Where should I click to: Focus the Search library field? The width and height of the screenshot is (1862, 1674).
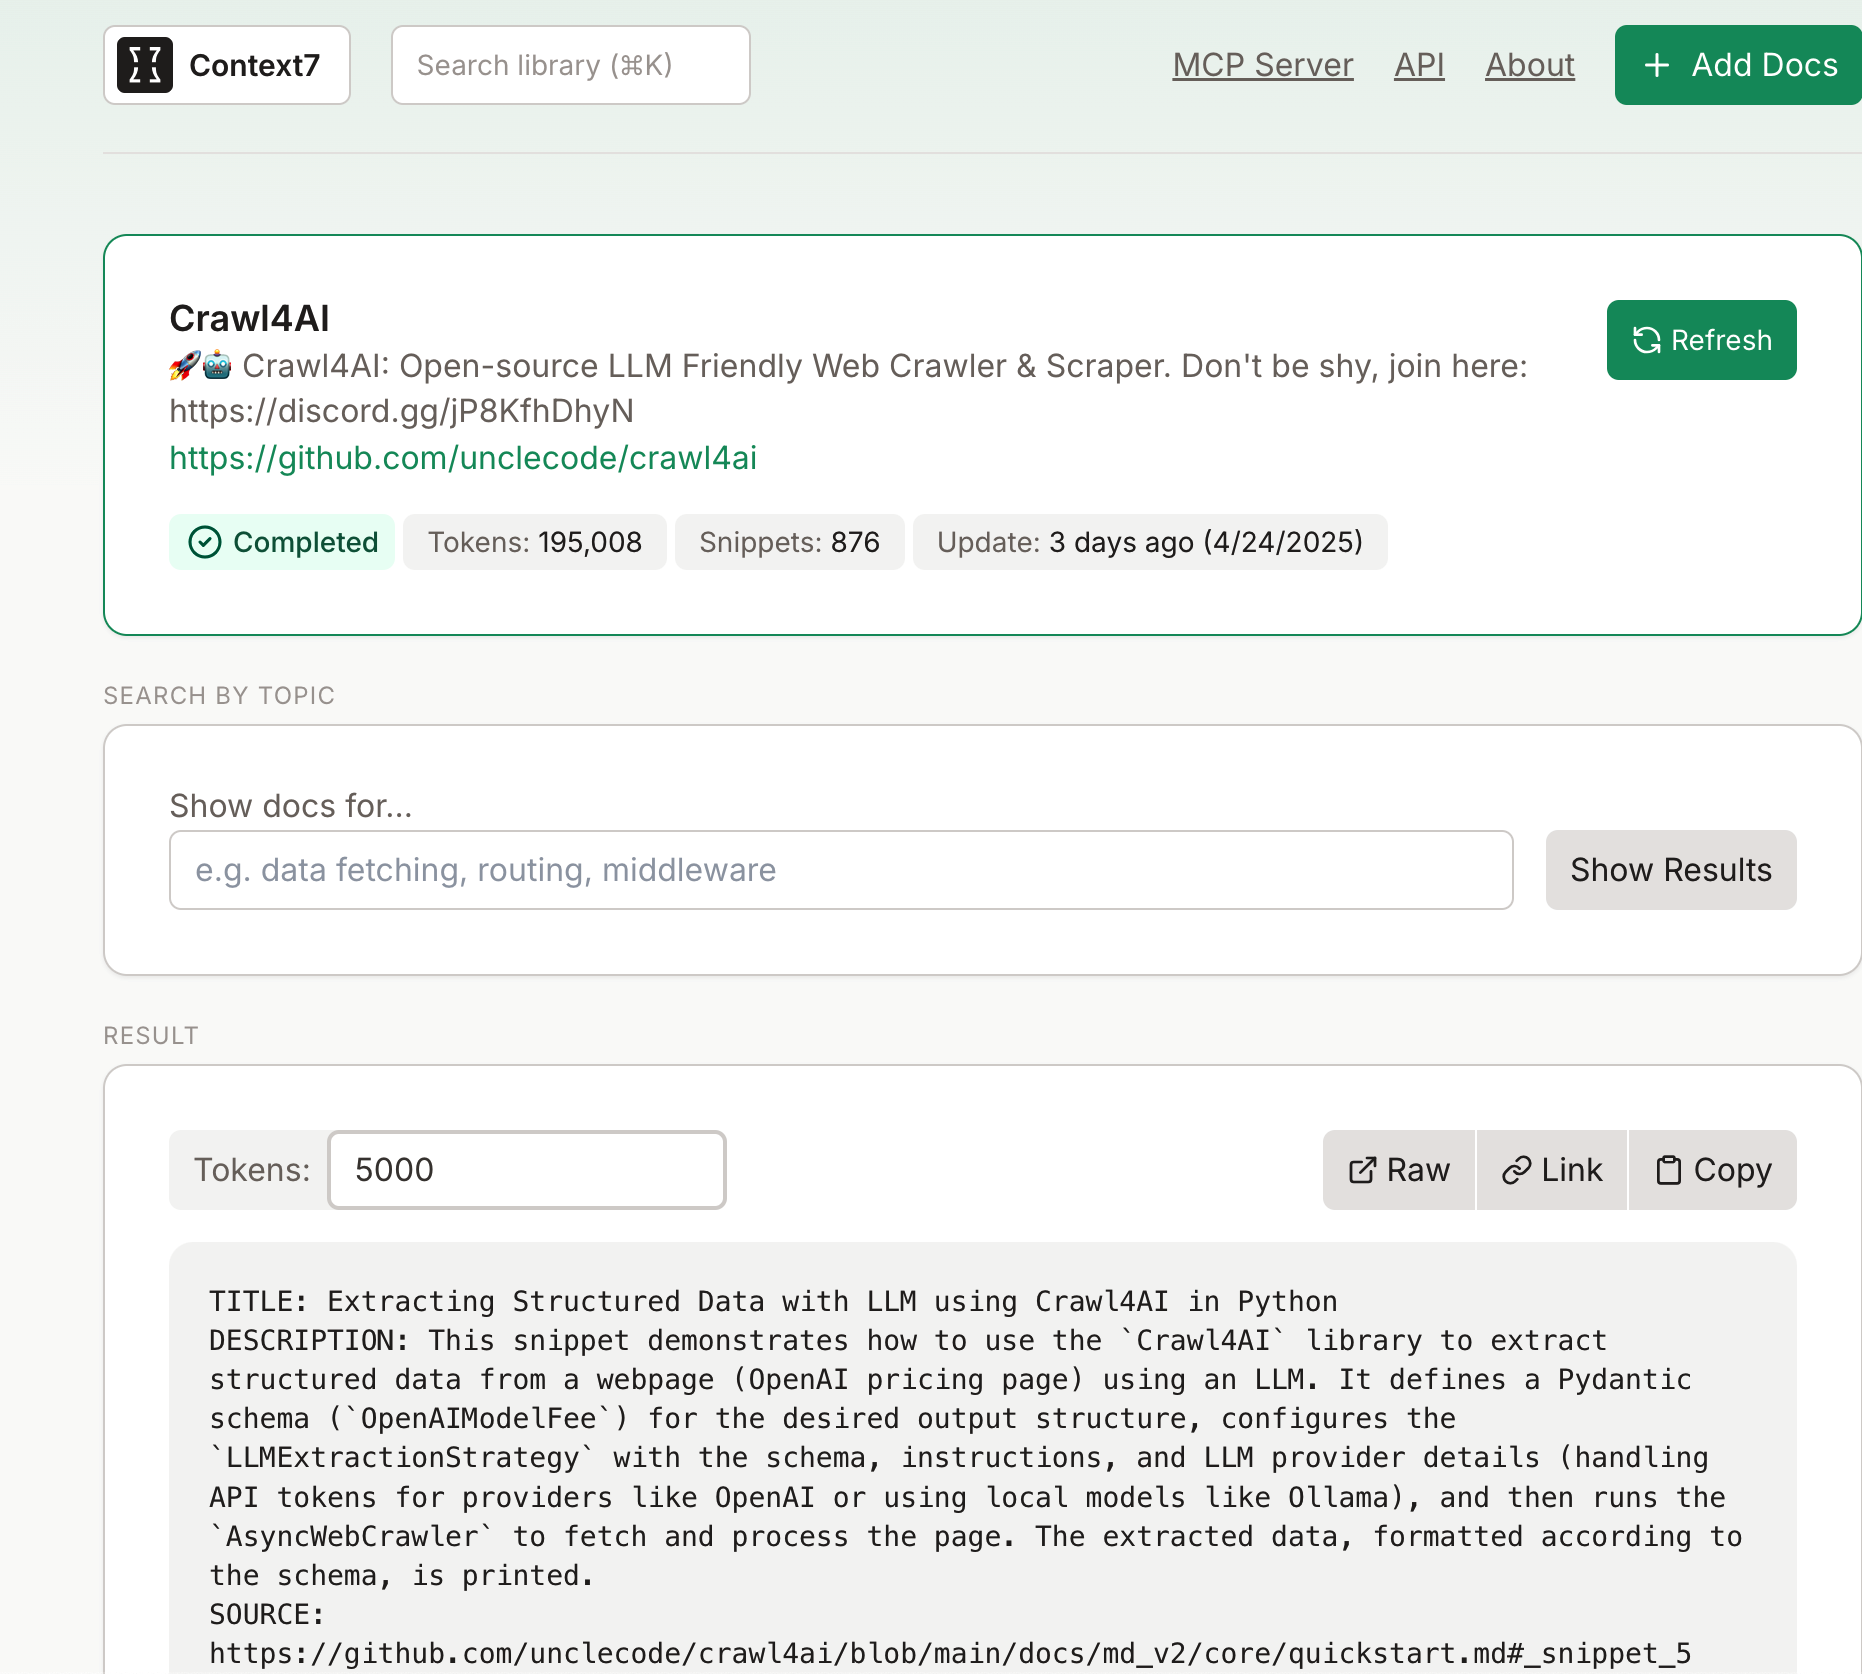point(571,65)
